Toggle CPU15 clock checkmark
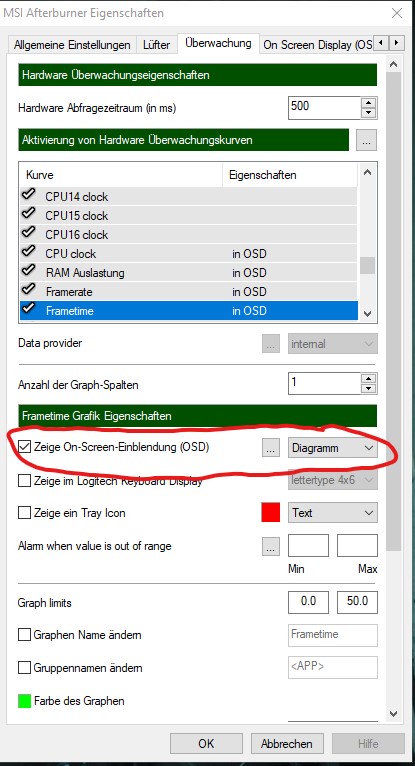Viewport: 415px width, 766px height. (28, 214)
